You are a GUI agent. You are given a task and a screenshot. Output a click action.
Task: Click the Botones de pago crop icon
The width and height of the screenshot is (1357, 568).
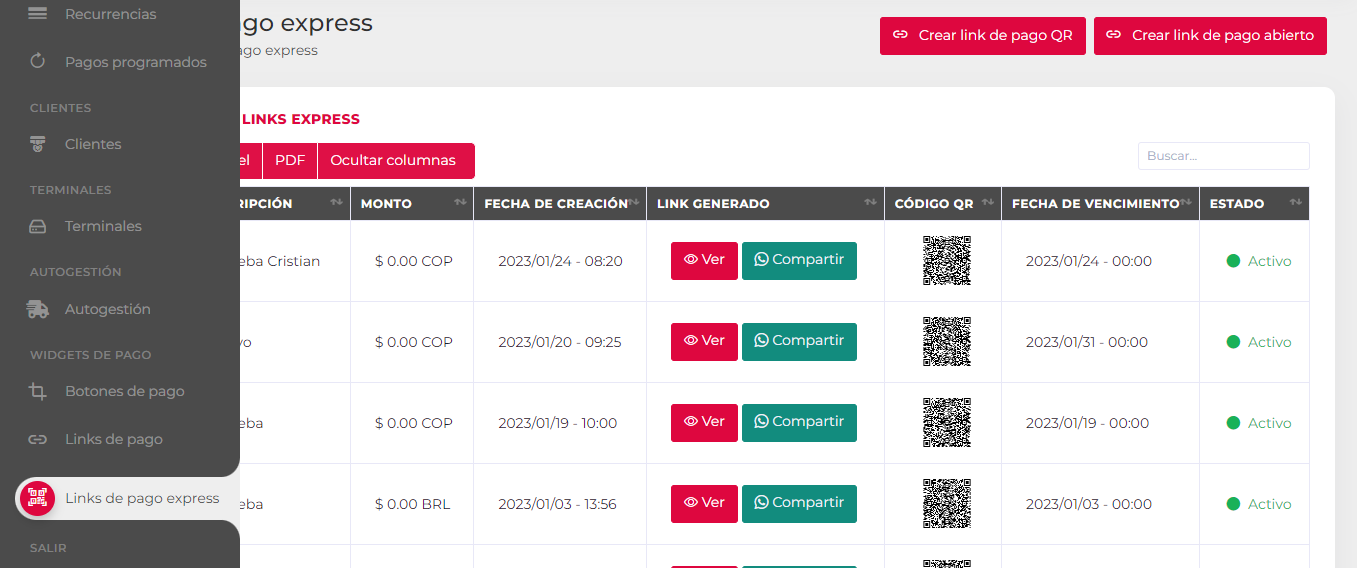(x=38, y=391)
